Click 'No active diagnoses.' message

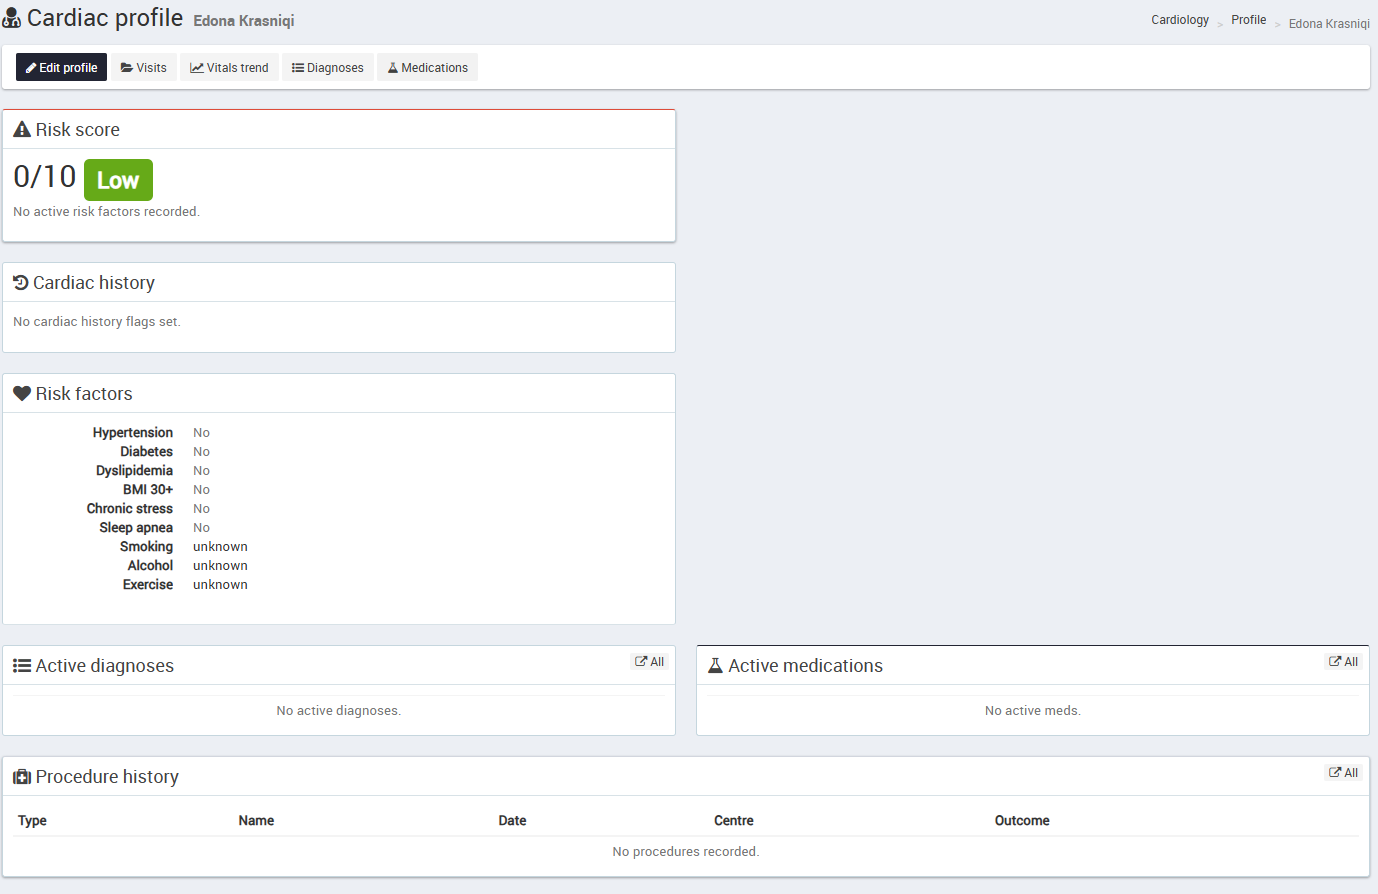point(338,710)
